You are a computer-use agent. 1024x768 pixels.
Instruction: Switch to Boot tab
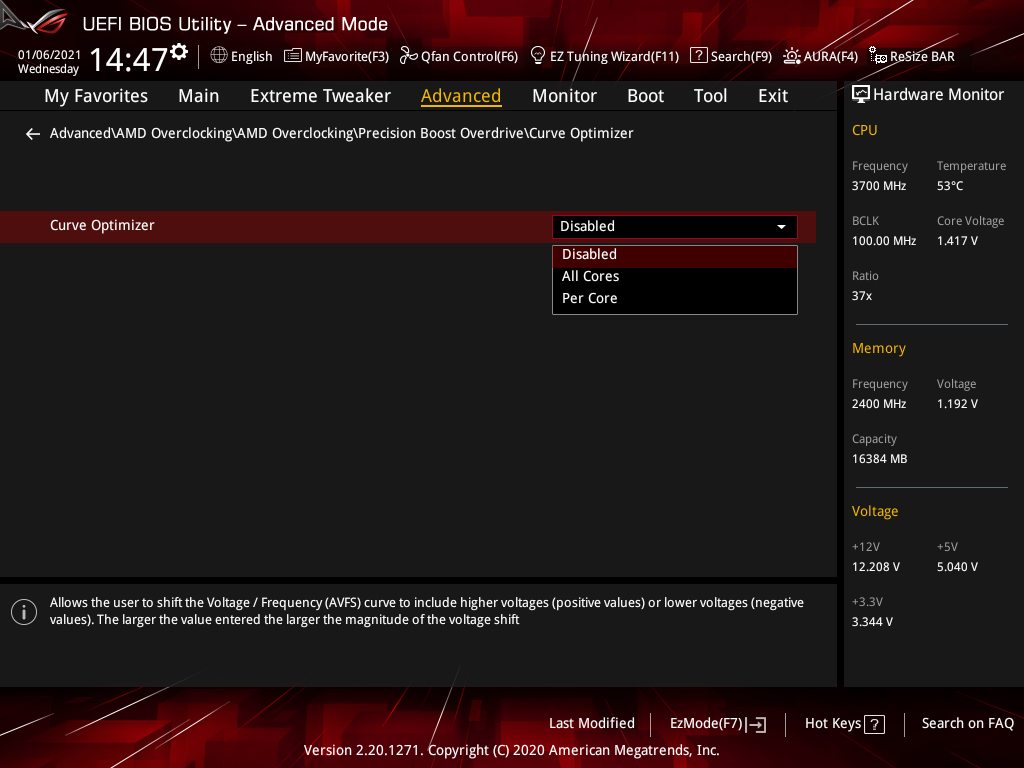tap(645, 96)
